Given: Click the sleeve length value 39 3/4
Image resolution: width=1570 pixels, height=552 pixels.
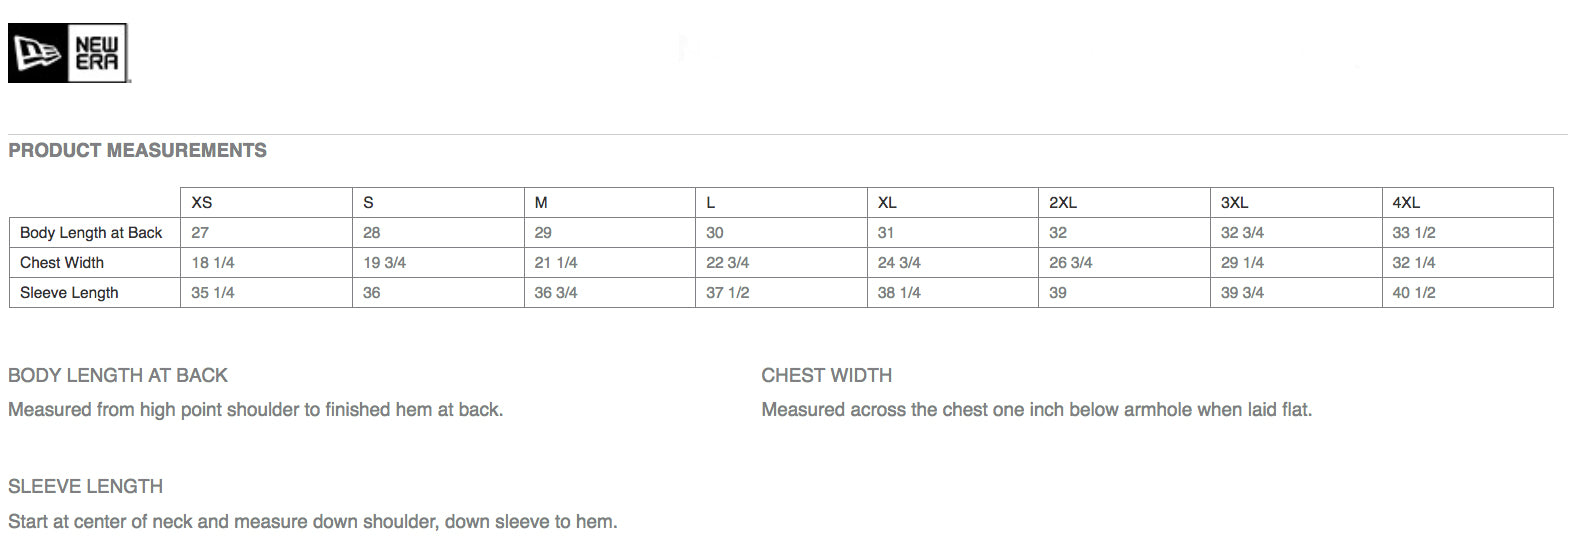Looking at the screenshot, I should (1242, 292).
